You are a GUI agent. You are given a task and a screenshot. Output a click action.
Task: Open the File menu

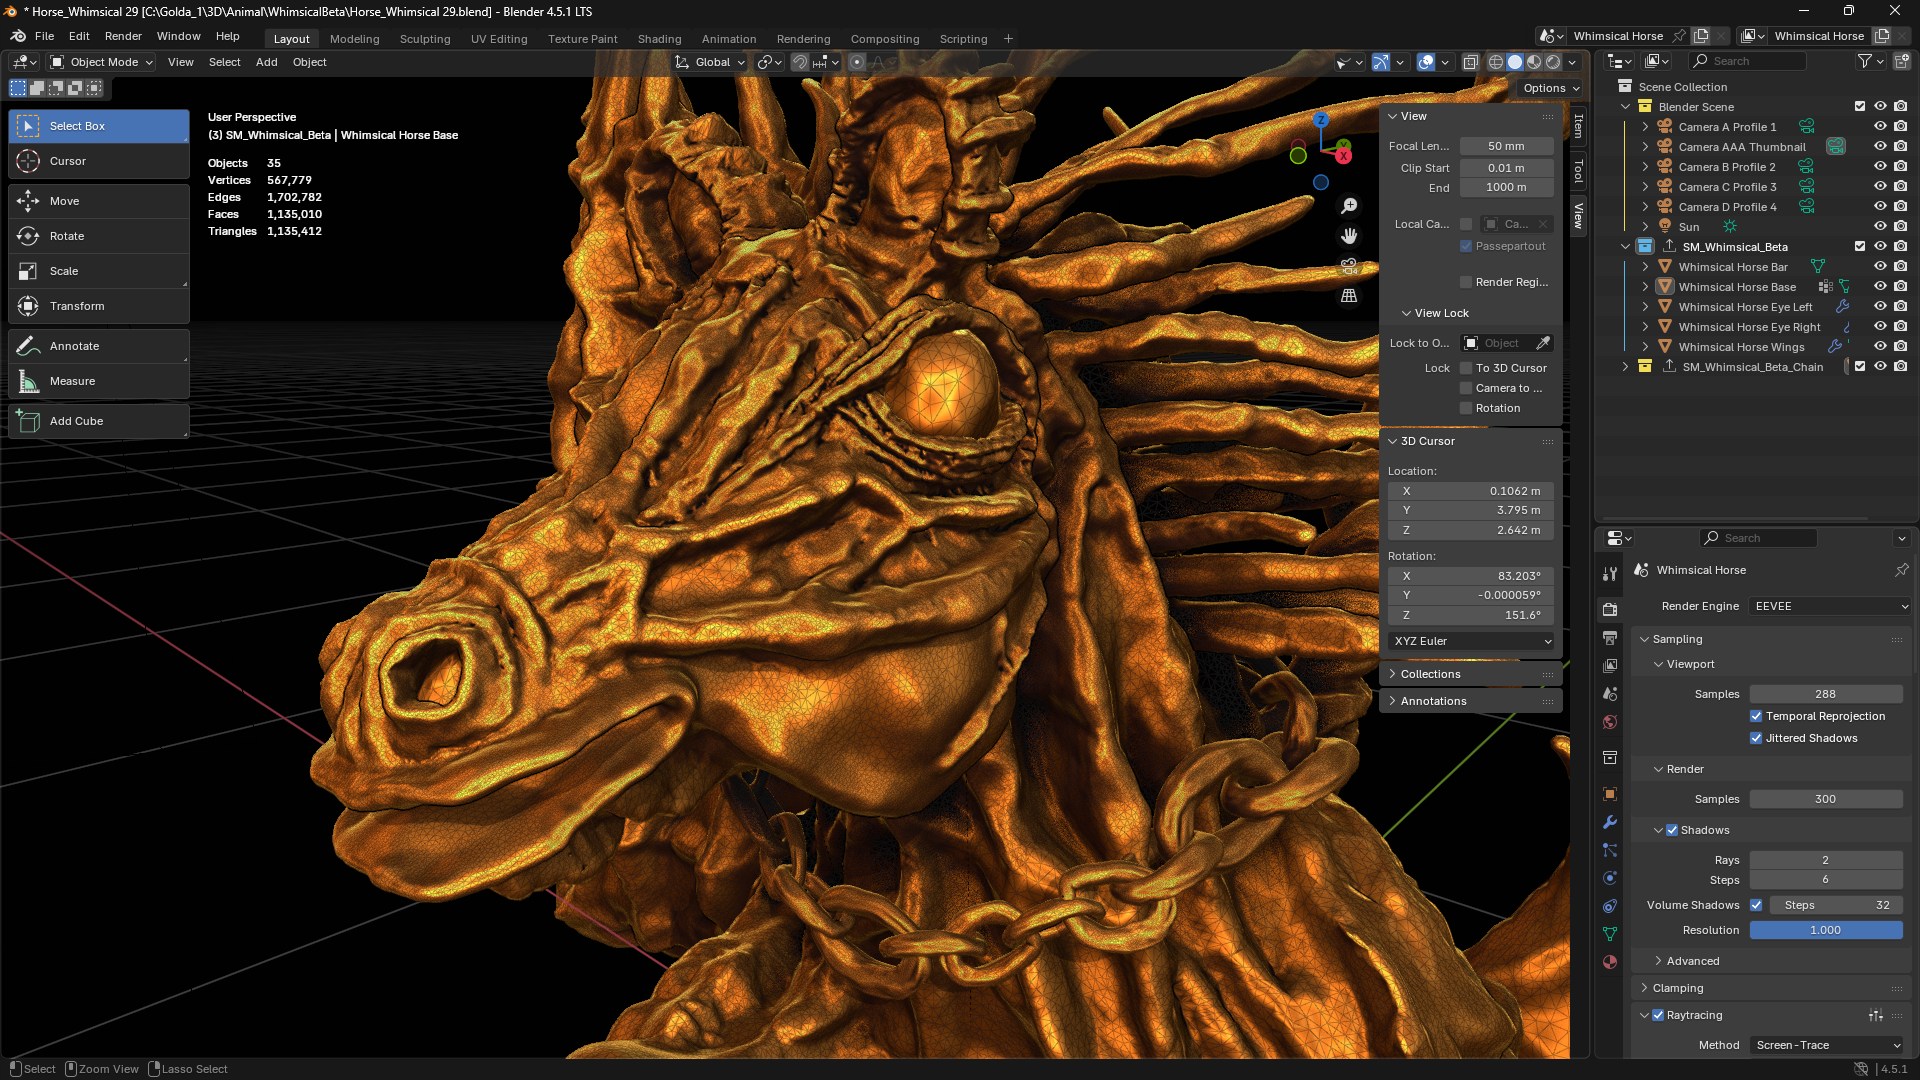pos(44,36)
